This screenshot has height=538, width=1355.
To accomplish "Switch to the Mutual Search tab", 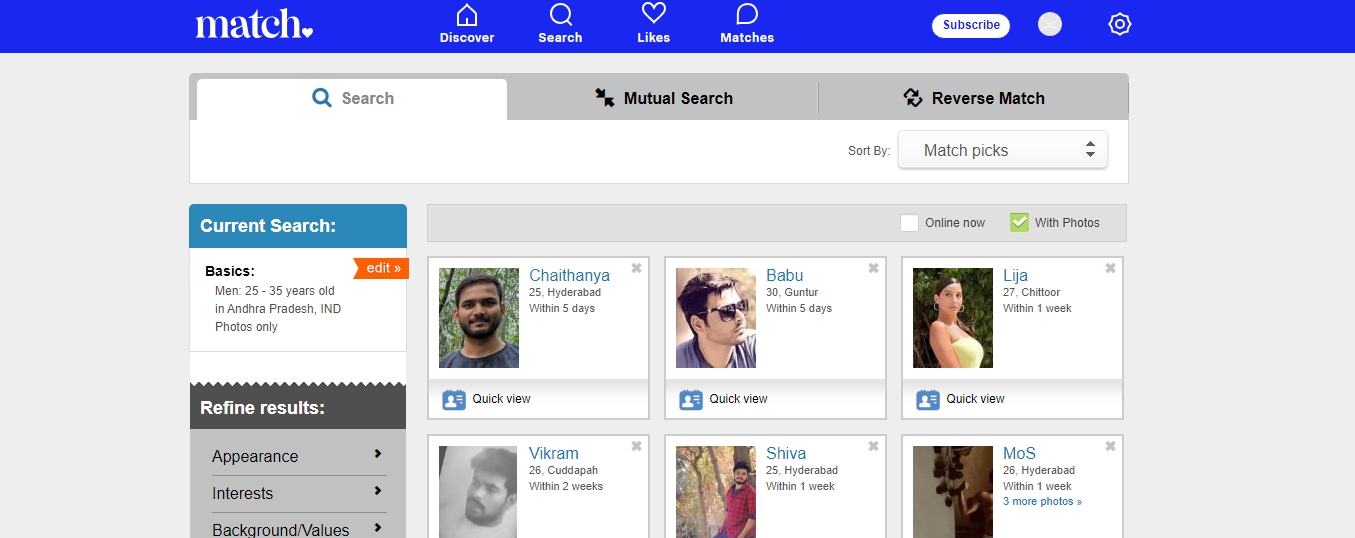I will pyautogui.click(x=663, y=98).
